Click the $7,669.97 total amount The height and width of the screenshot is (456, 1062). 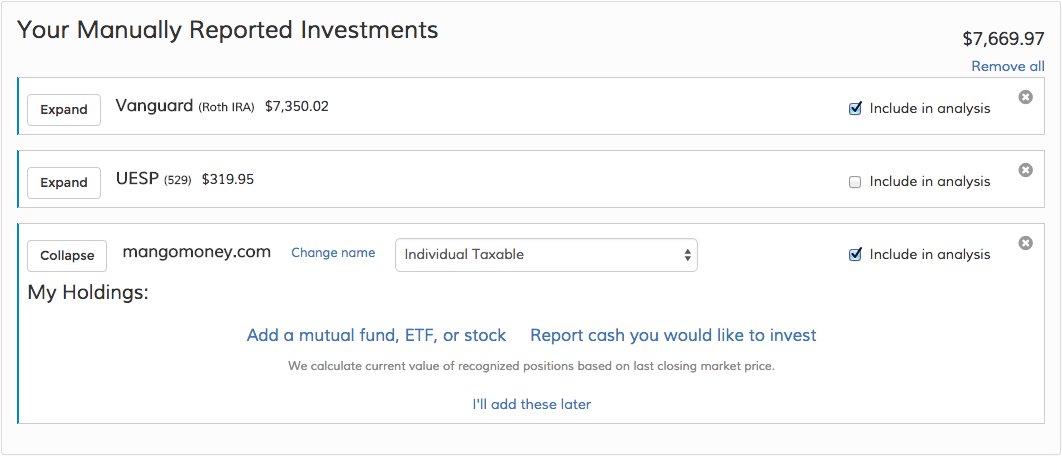pyautogui.click(x=1003, y=39)
